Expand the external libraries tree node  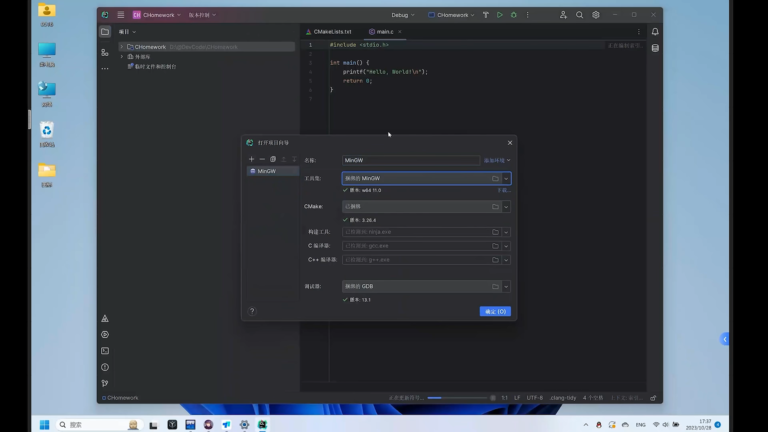[122, 57]
